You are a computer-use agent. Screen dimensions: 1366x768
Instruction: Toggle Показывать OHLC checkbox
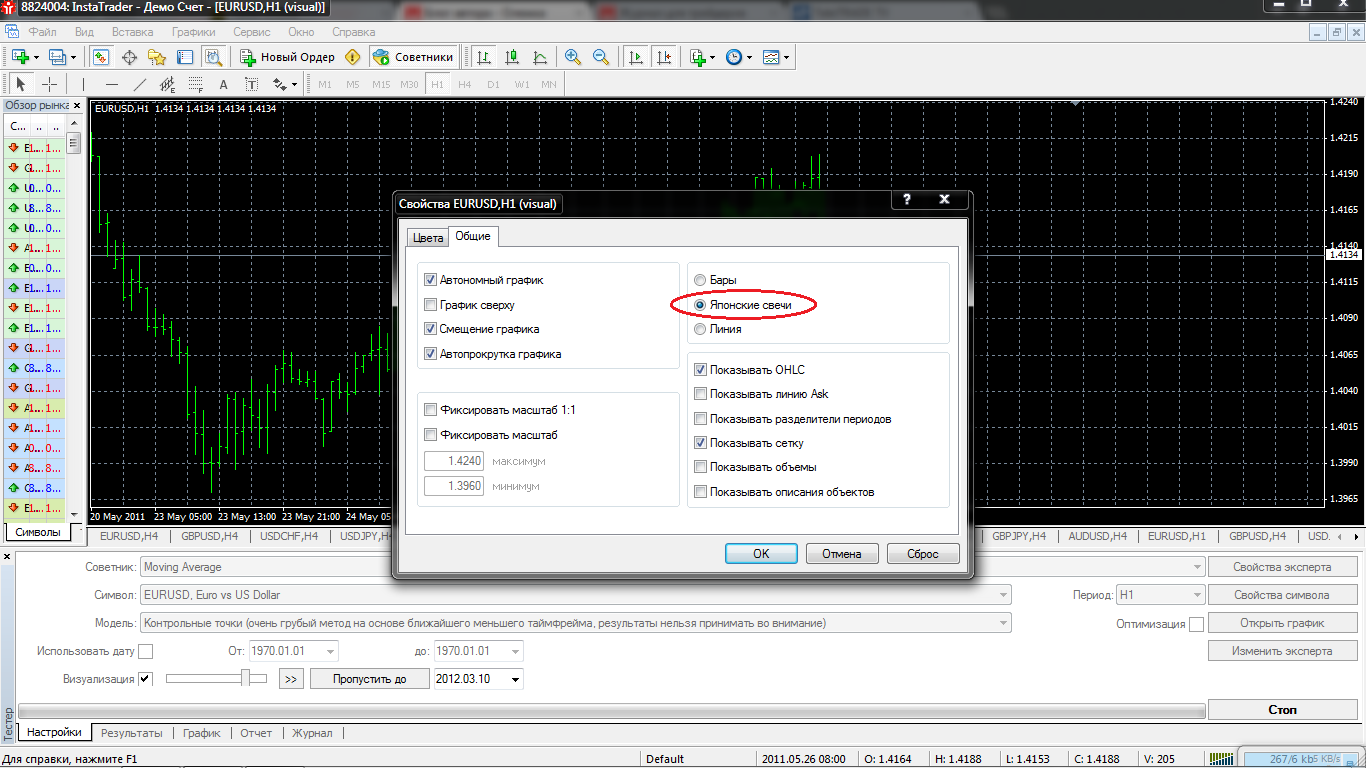pos(701,370)
